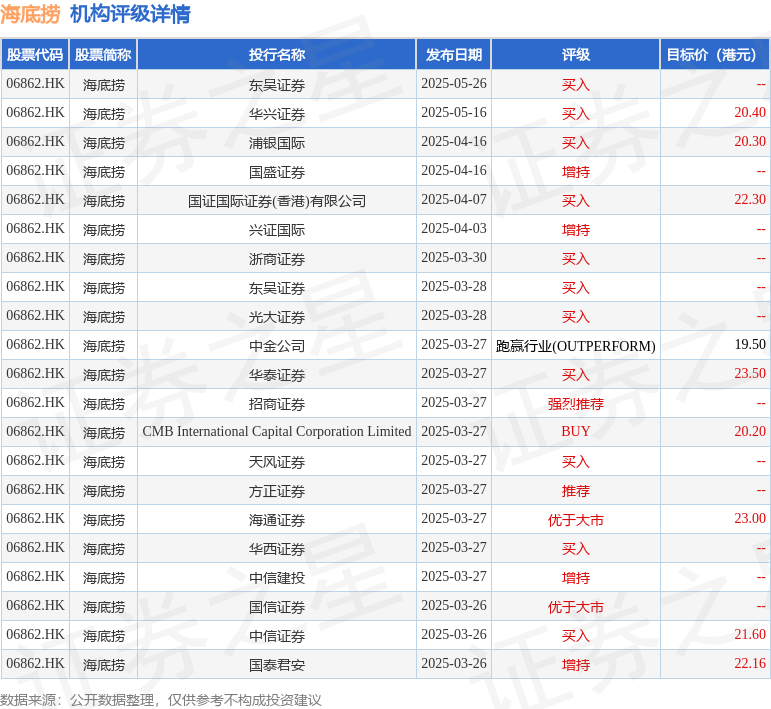Click target price 22.30

[750, 200]
